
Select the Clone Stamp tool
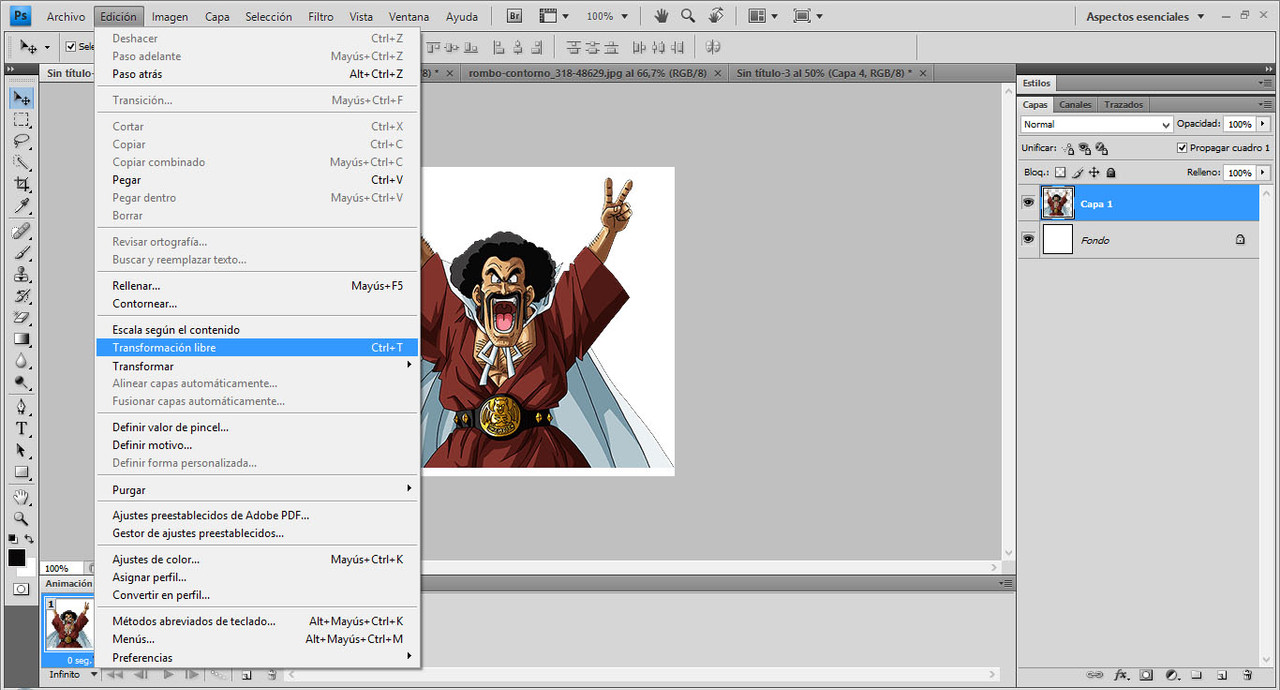(x=21, y=275)
